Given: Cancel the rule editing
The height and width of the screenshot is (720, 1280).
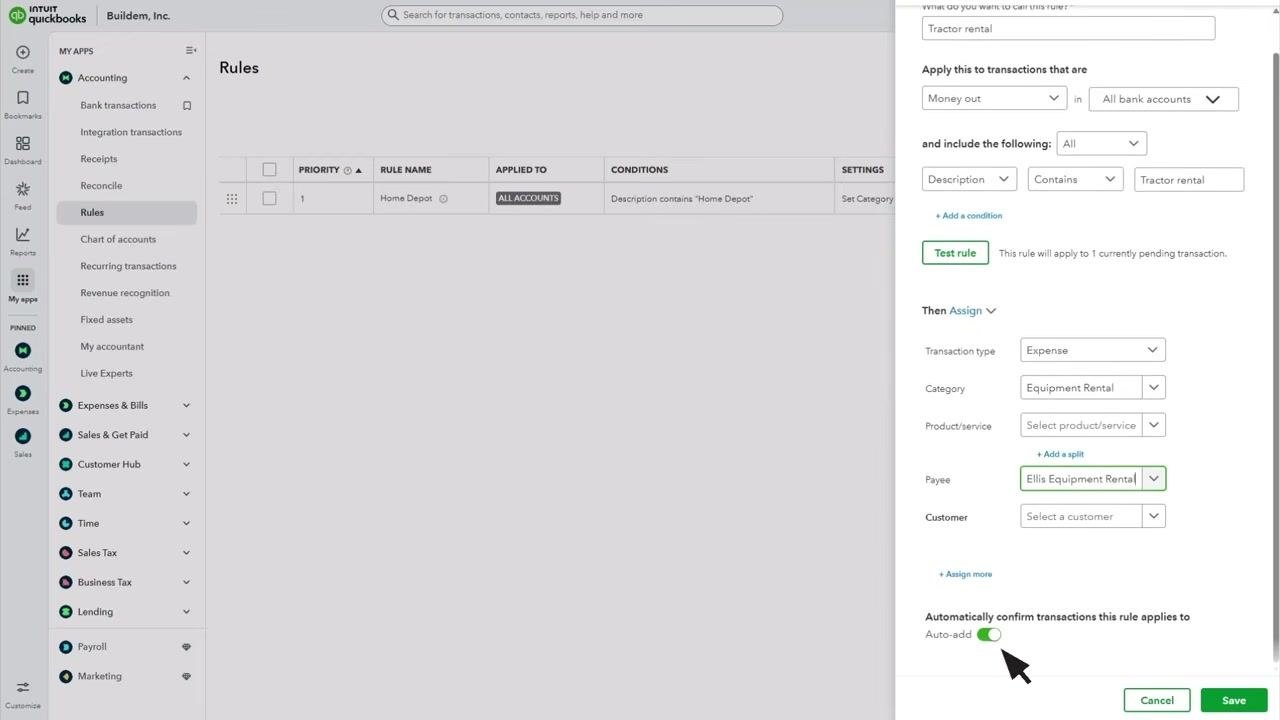Looking at the screenshot, I should [x=1157, y=700].
